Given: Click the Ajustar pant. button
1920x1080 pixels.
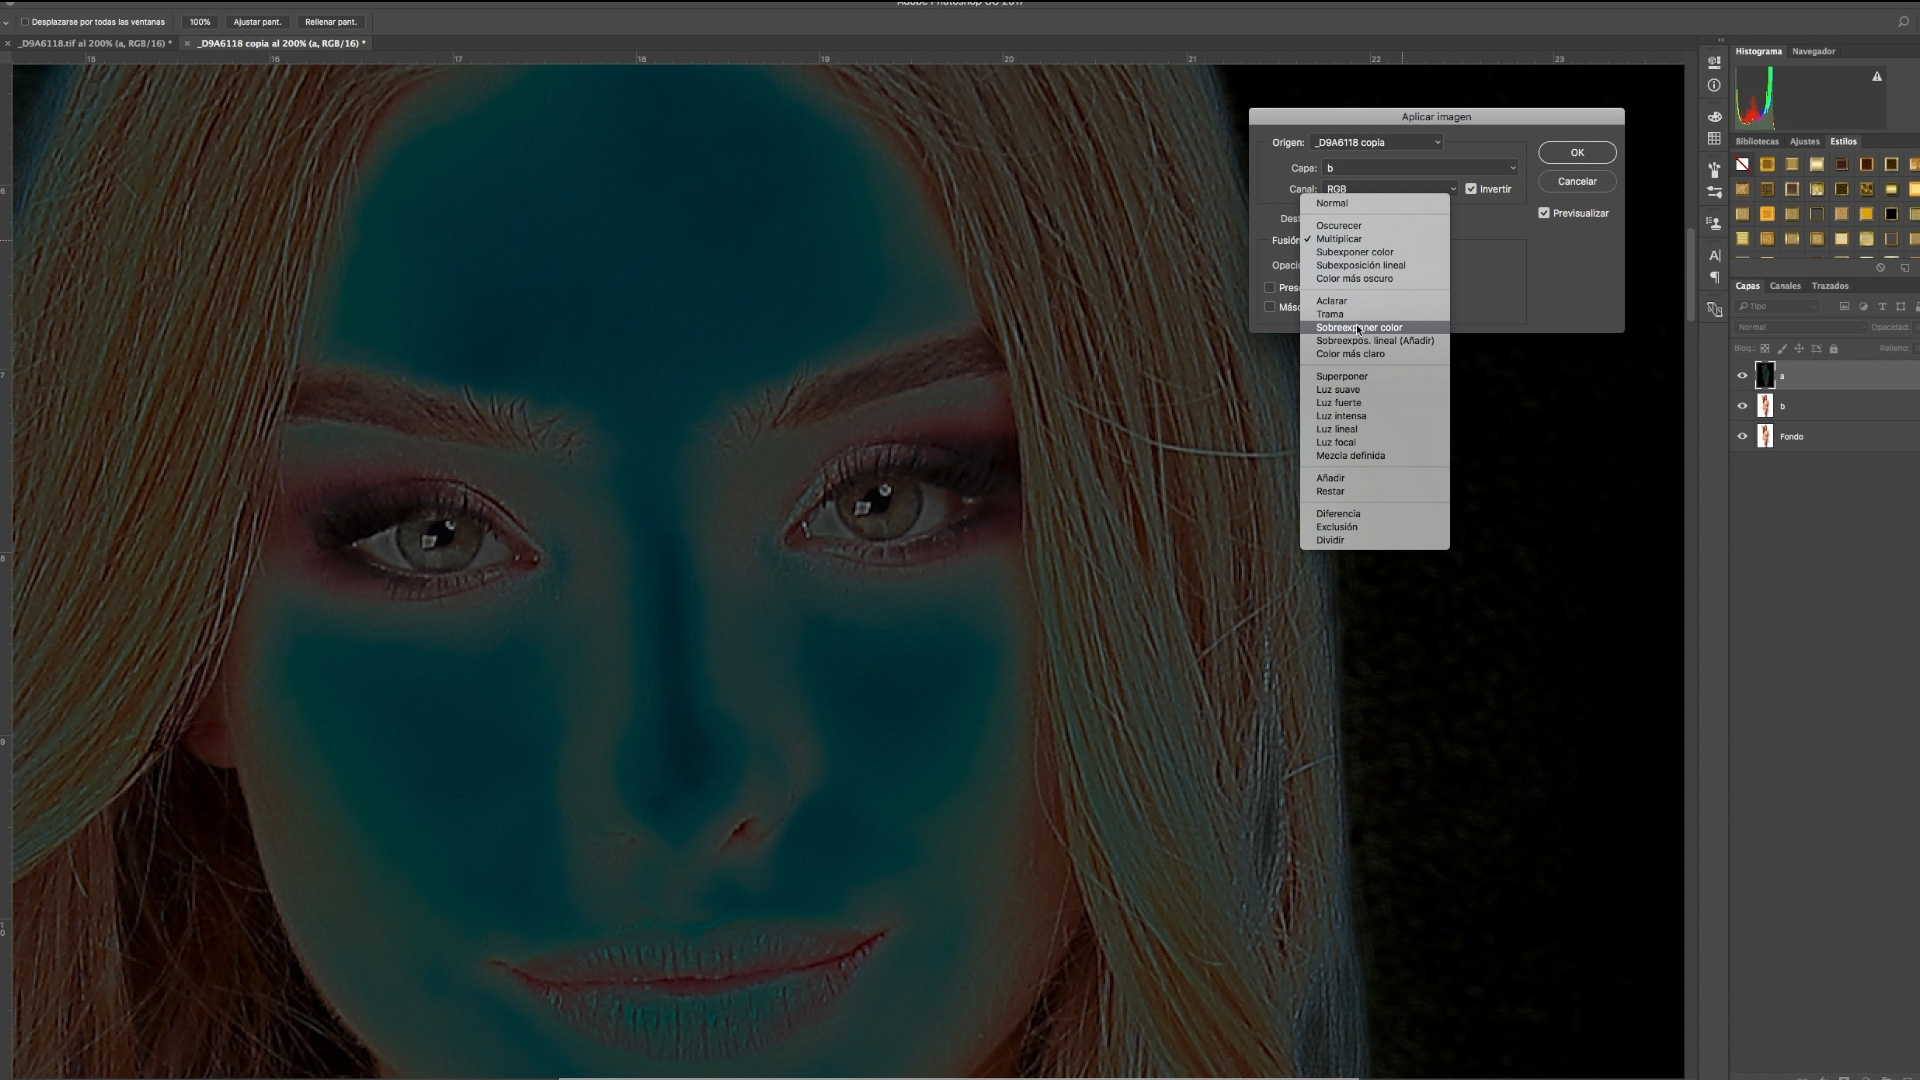Looking at the screenshot, I should (x=257, y=22).
